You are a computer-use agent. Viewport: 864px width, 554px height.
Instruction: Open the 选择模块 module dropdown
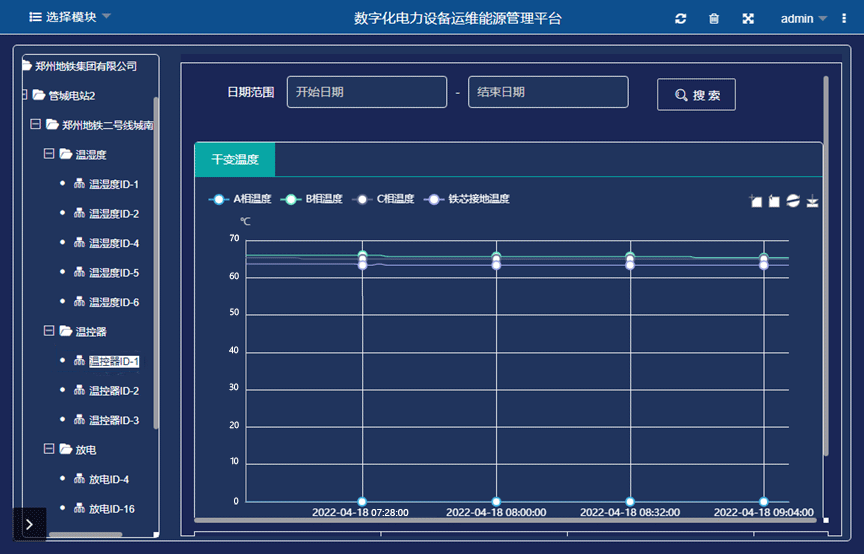[x=70, y=17]
